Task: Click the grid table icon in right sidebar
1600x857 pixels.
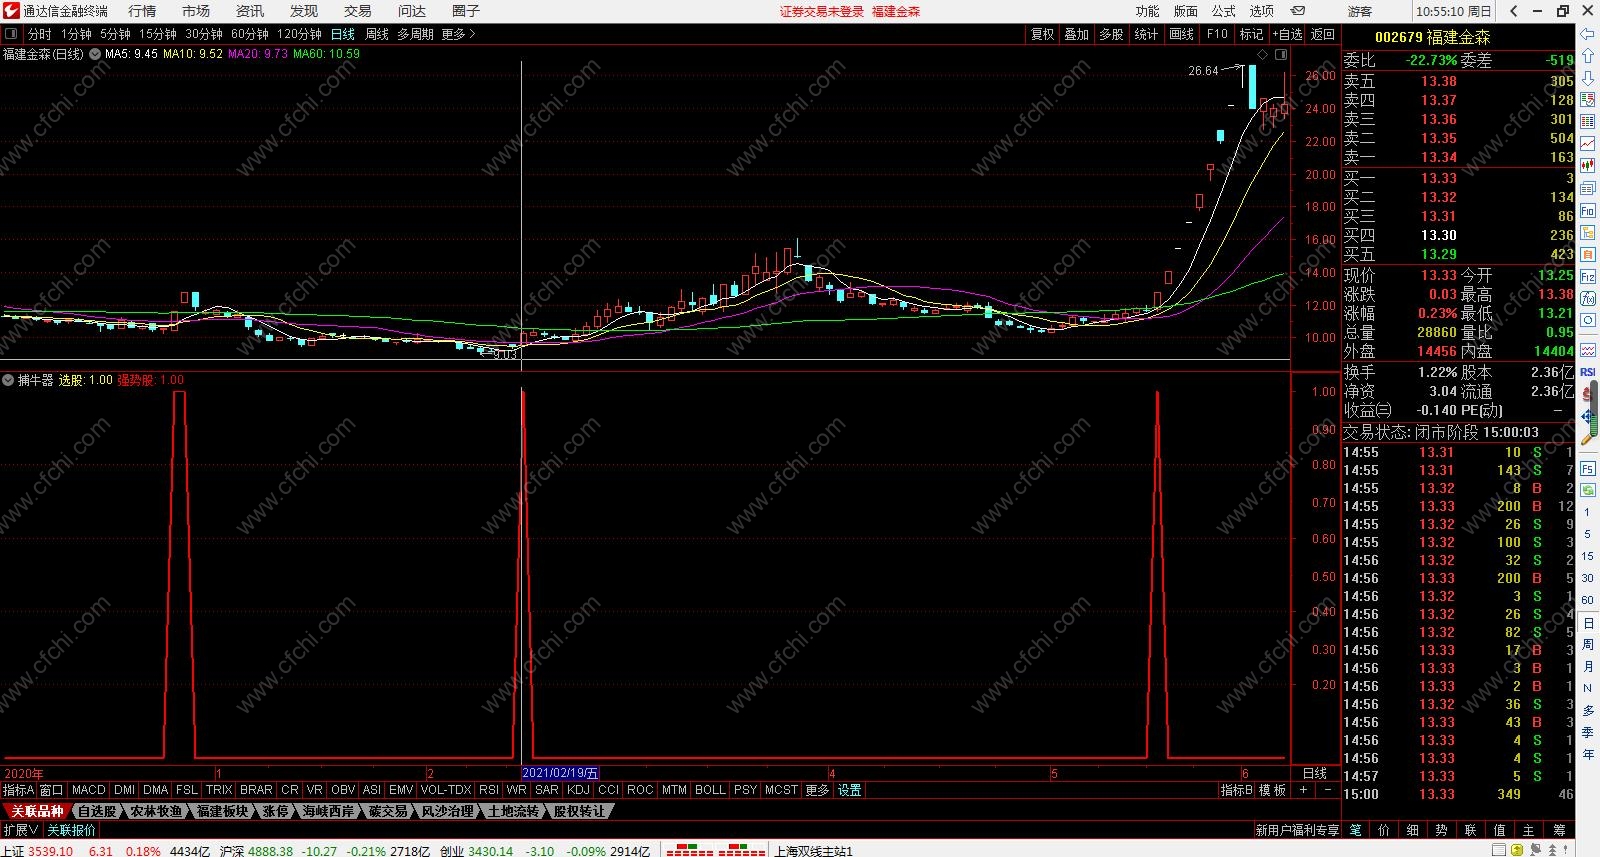Action: tap(1587, 122)
